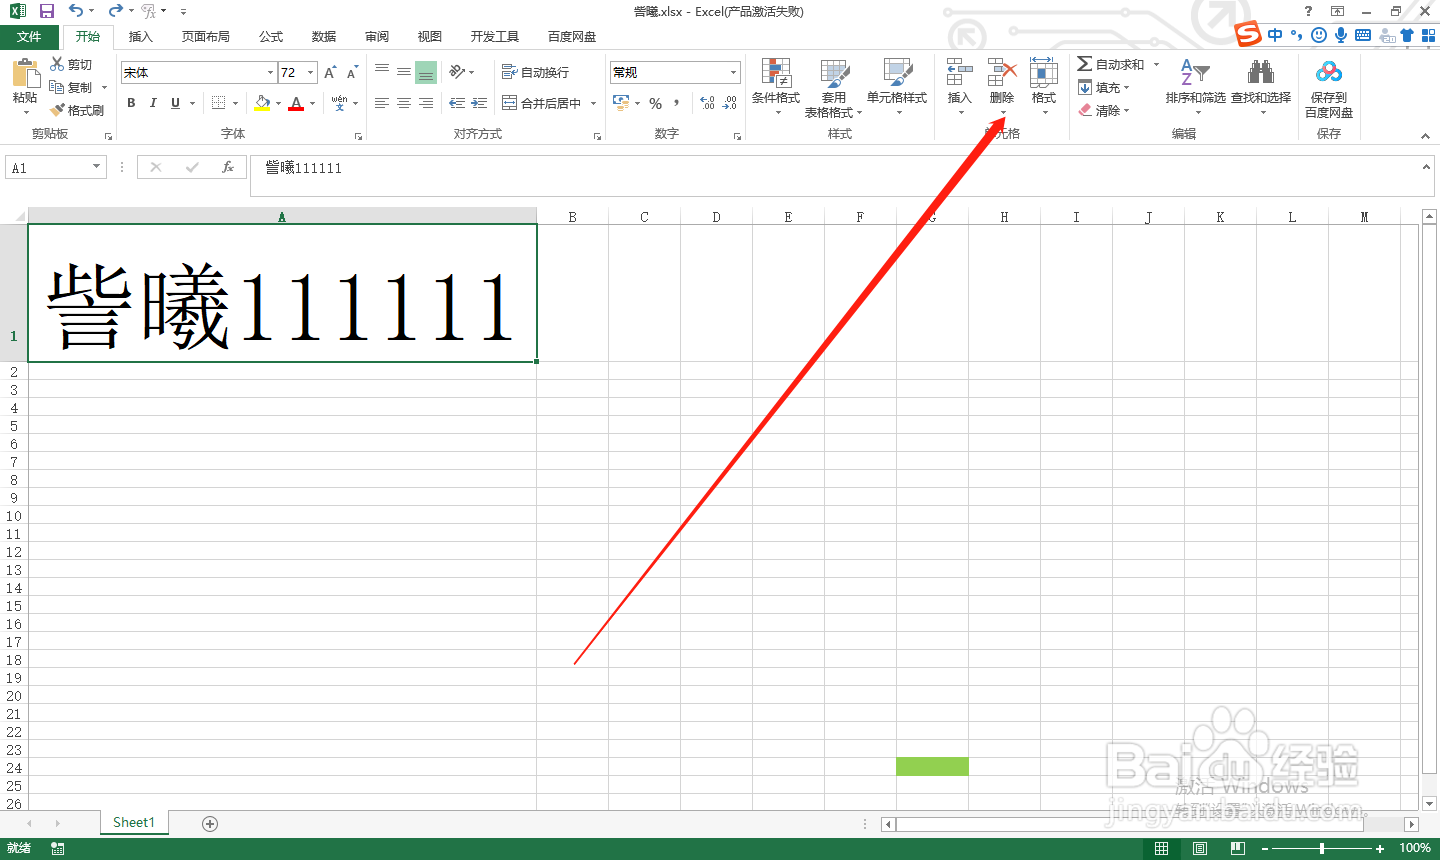Open the phonetic guide wén icon
The image size is (1440, 860).
[x=340, y=103]
